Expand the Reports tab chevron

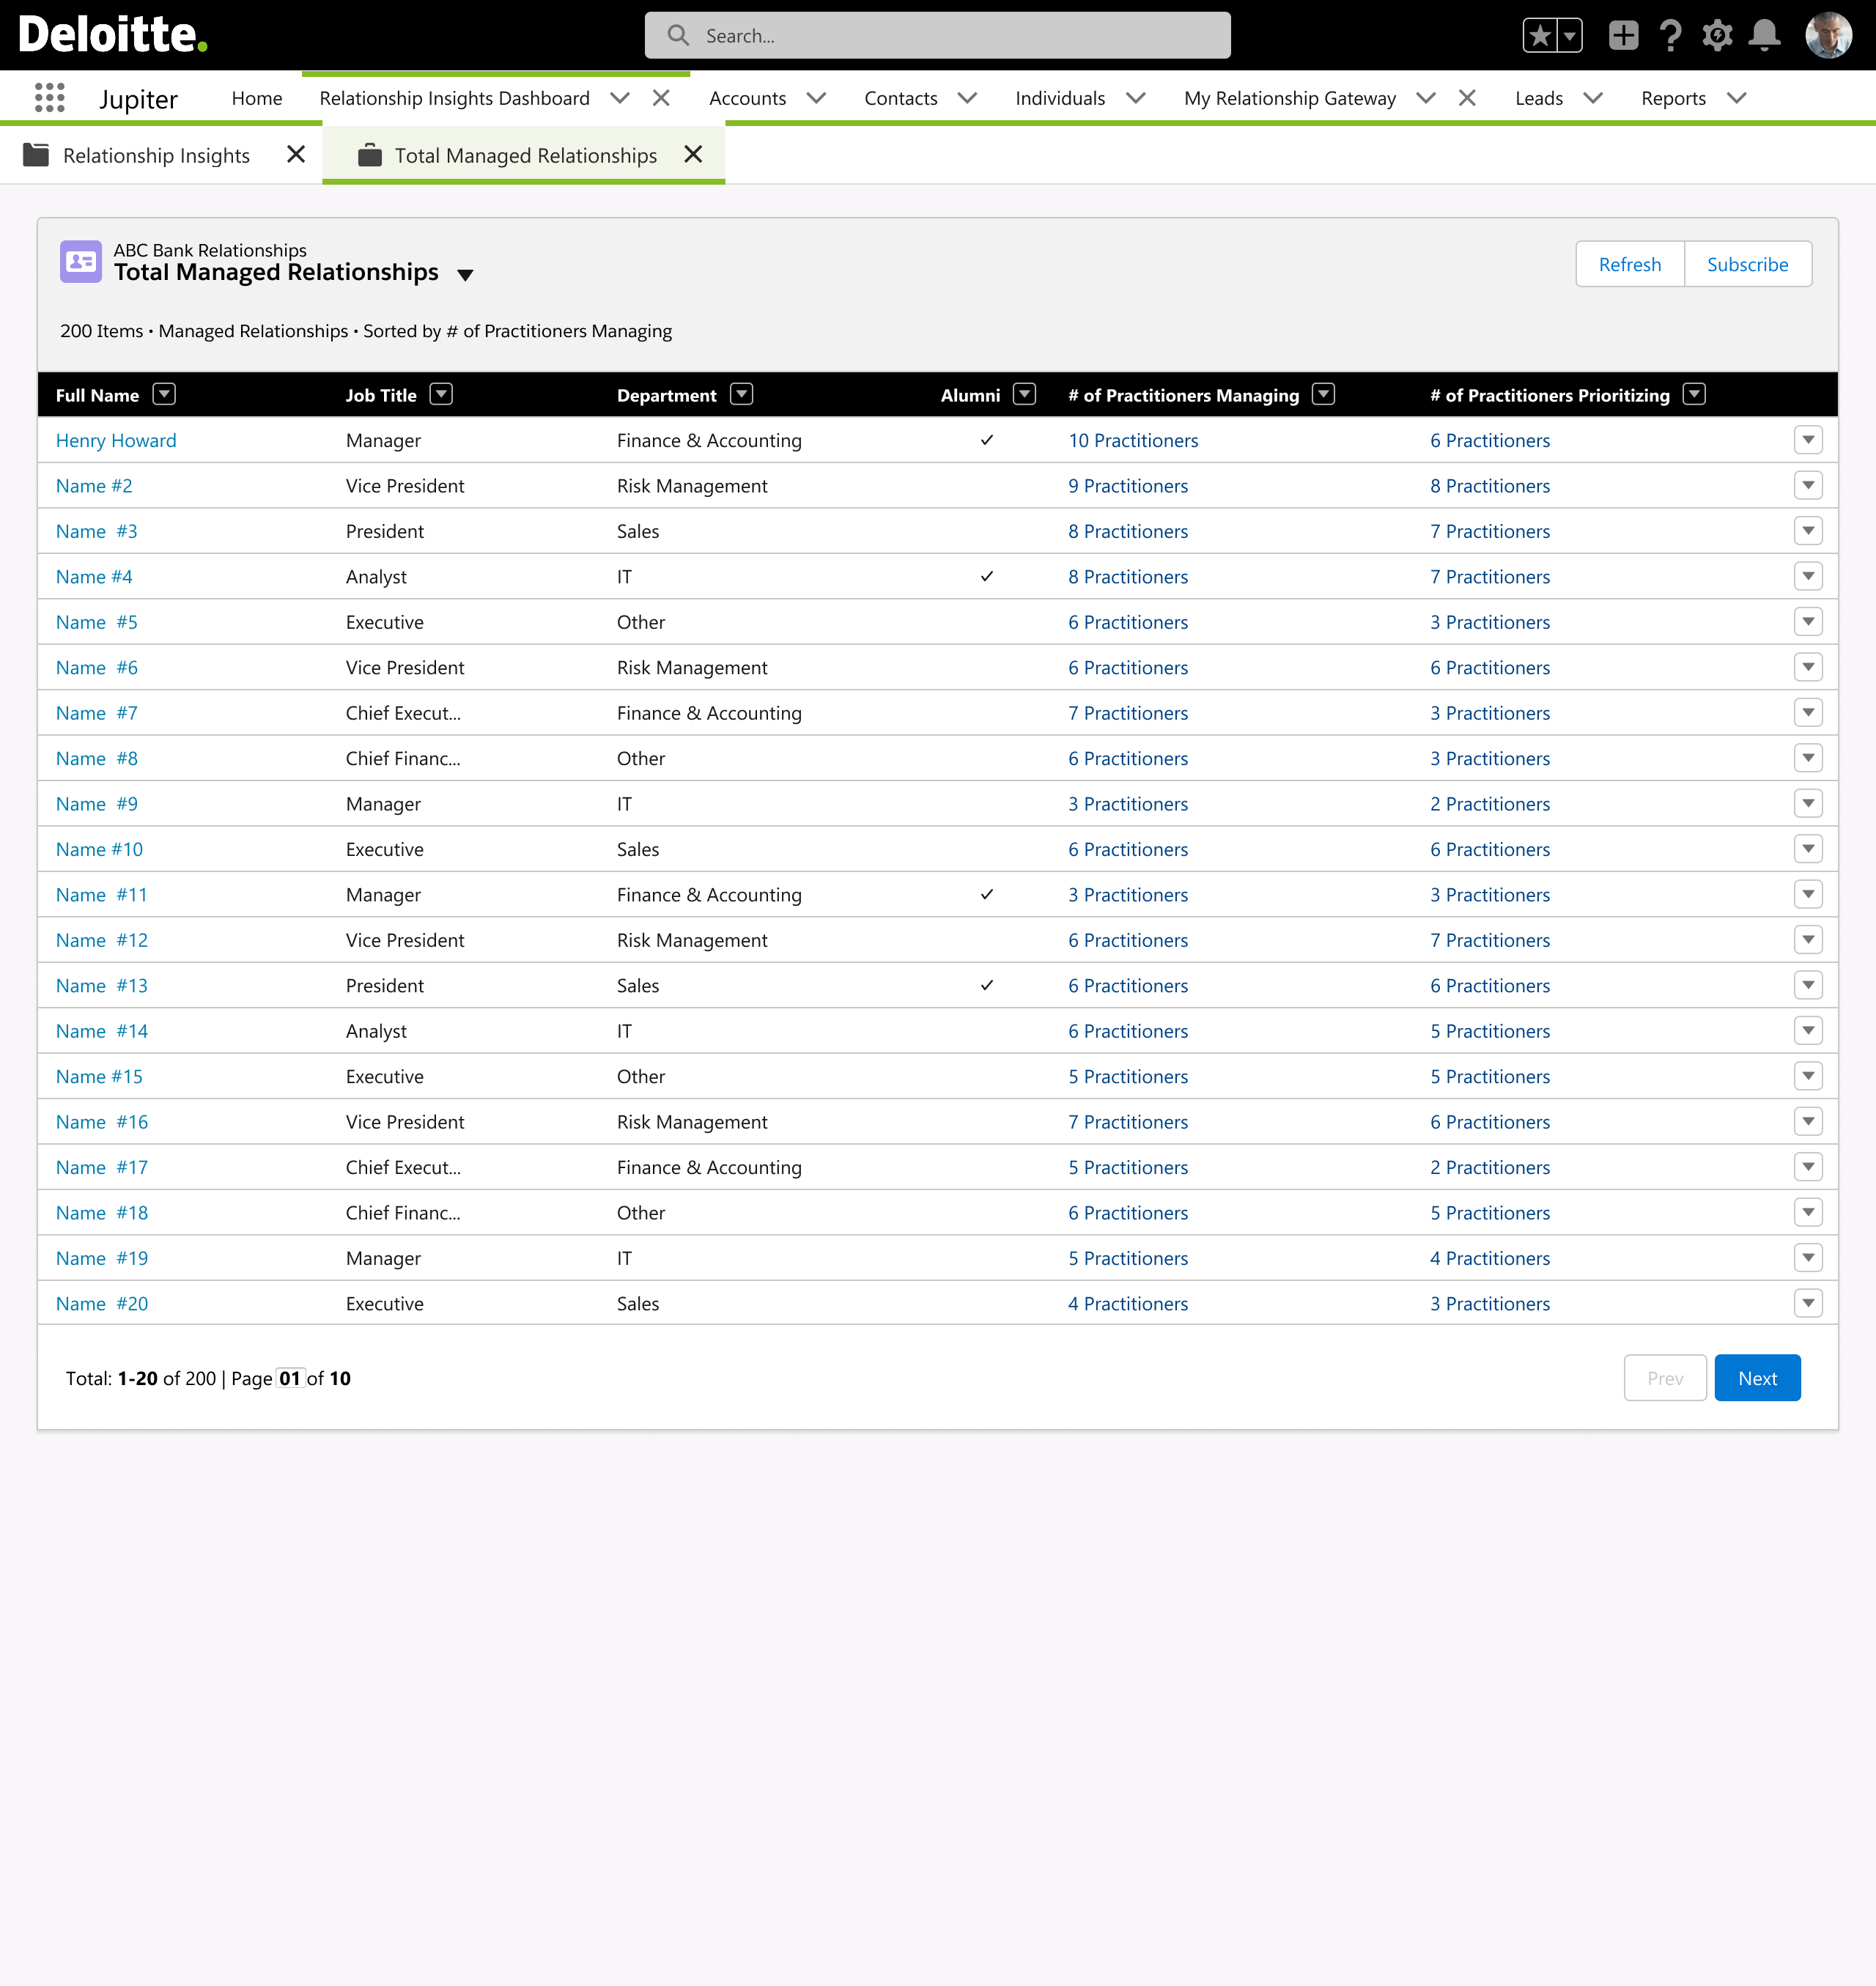1737,98
